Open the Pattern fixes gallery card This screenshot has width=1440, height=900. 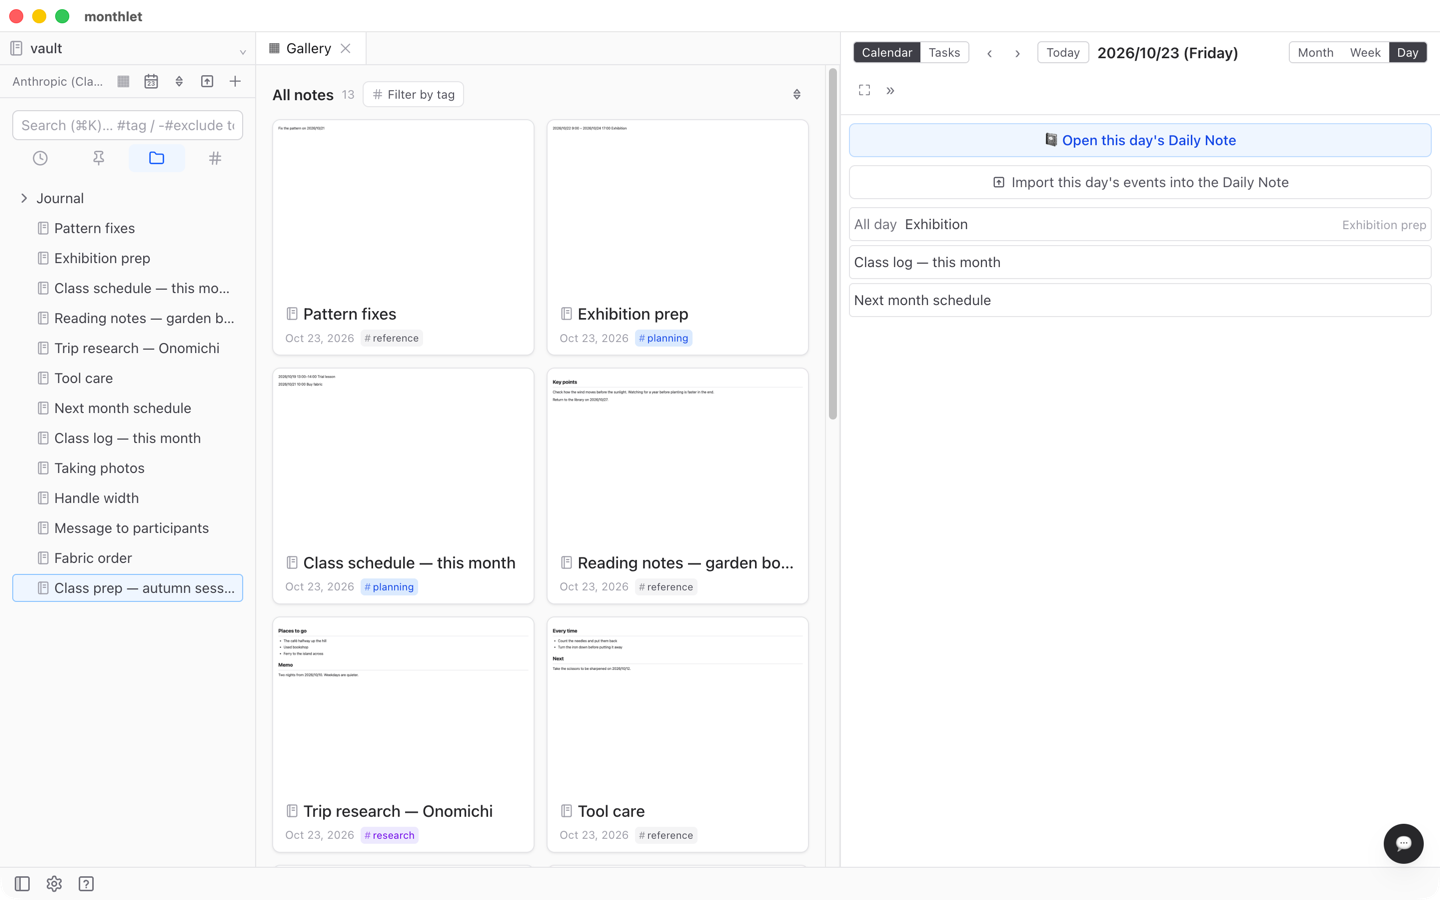403,237
